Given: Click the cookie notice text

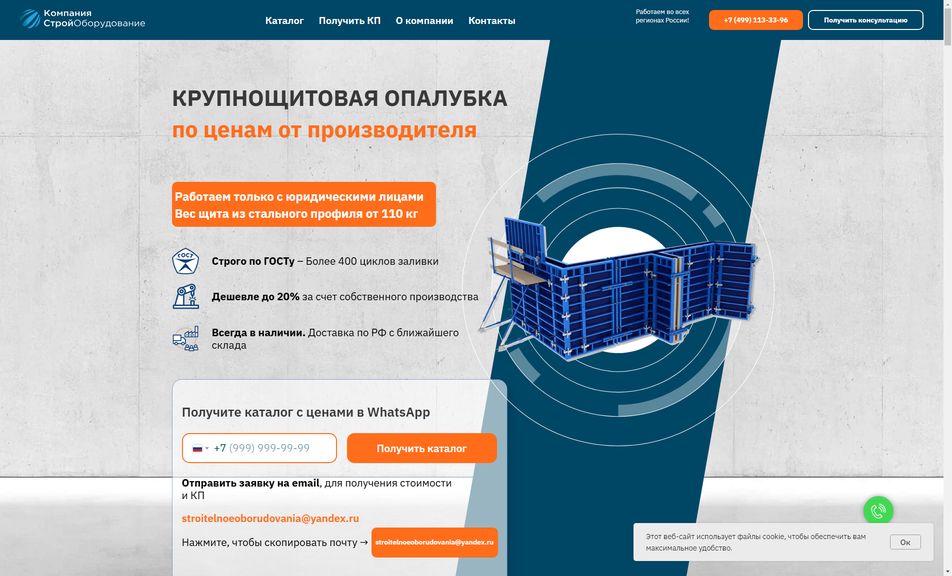Looking at the screenshot, I should tap(756, 542).
